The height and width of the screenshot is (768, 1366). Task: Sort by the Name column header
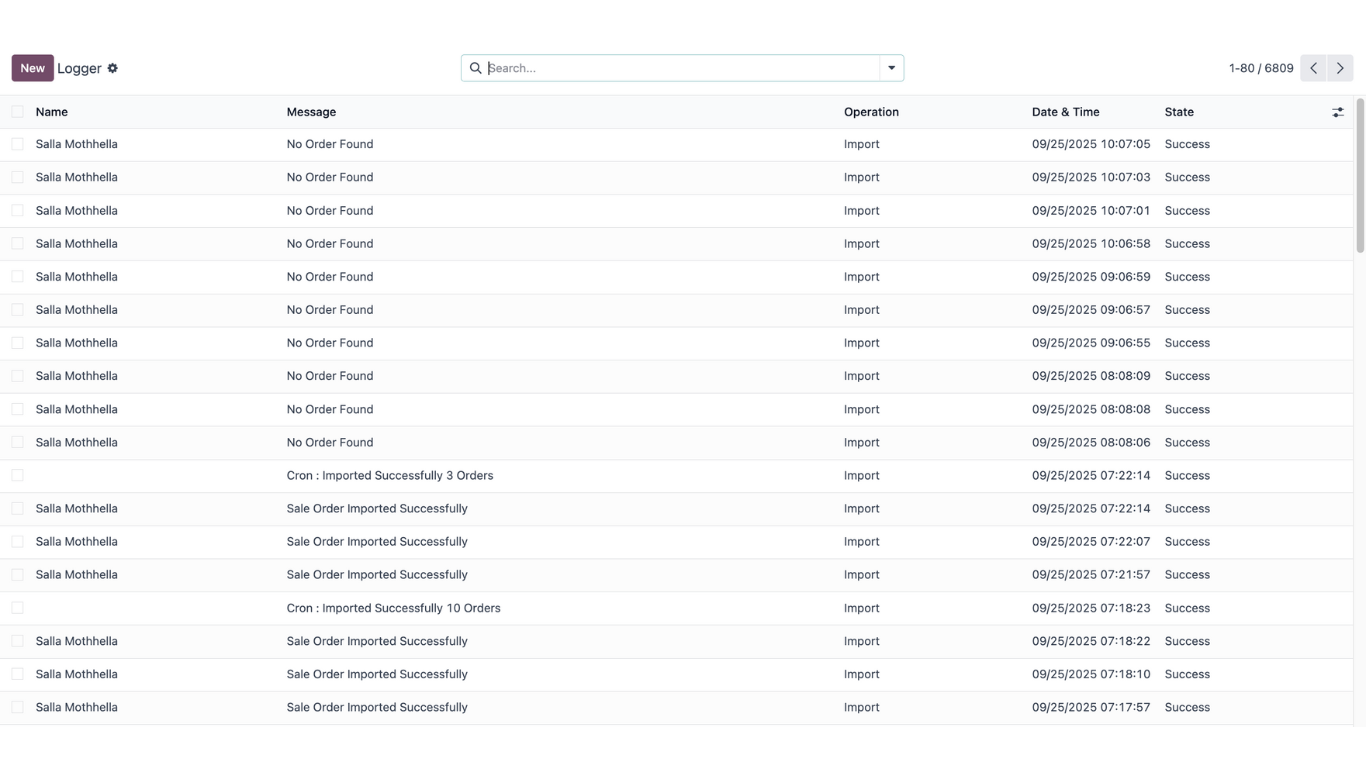[52, 112]
